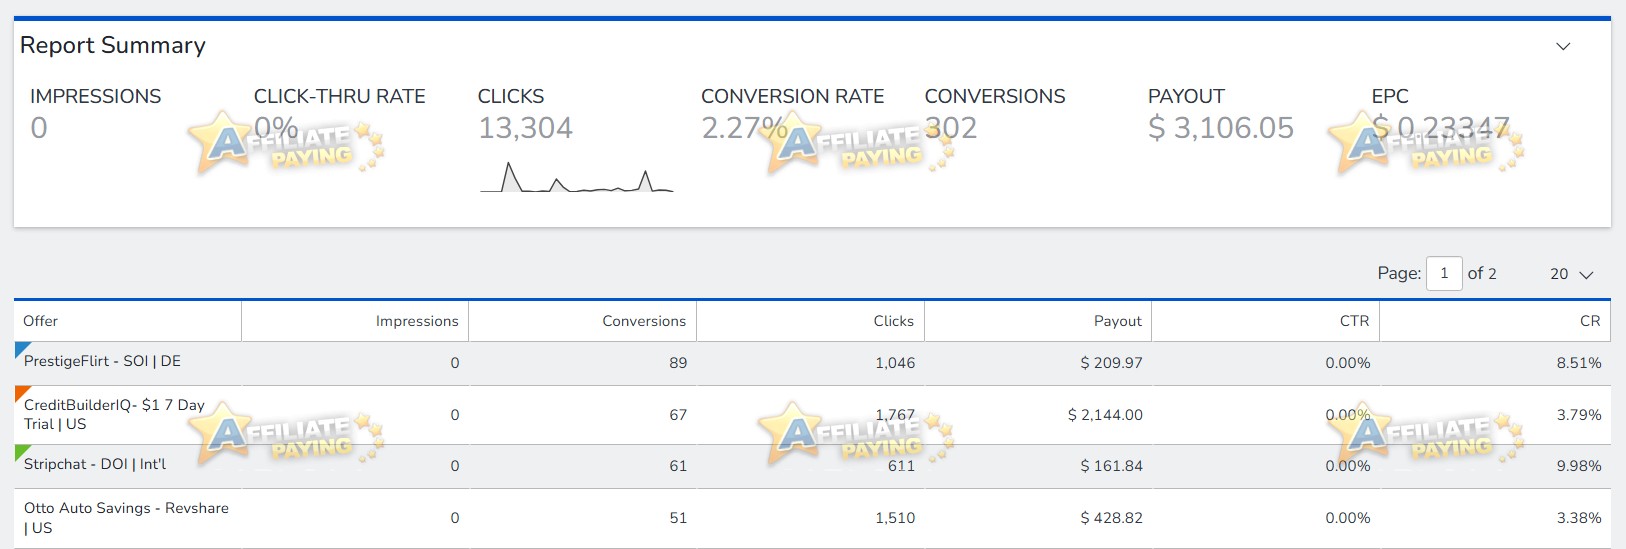
Task: Open the 20 rows-per-page dropdown
Action: [x=1571, y=274]
